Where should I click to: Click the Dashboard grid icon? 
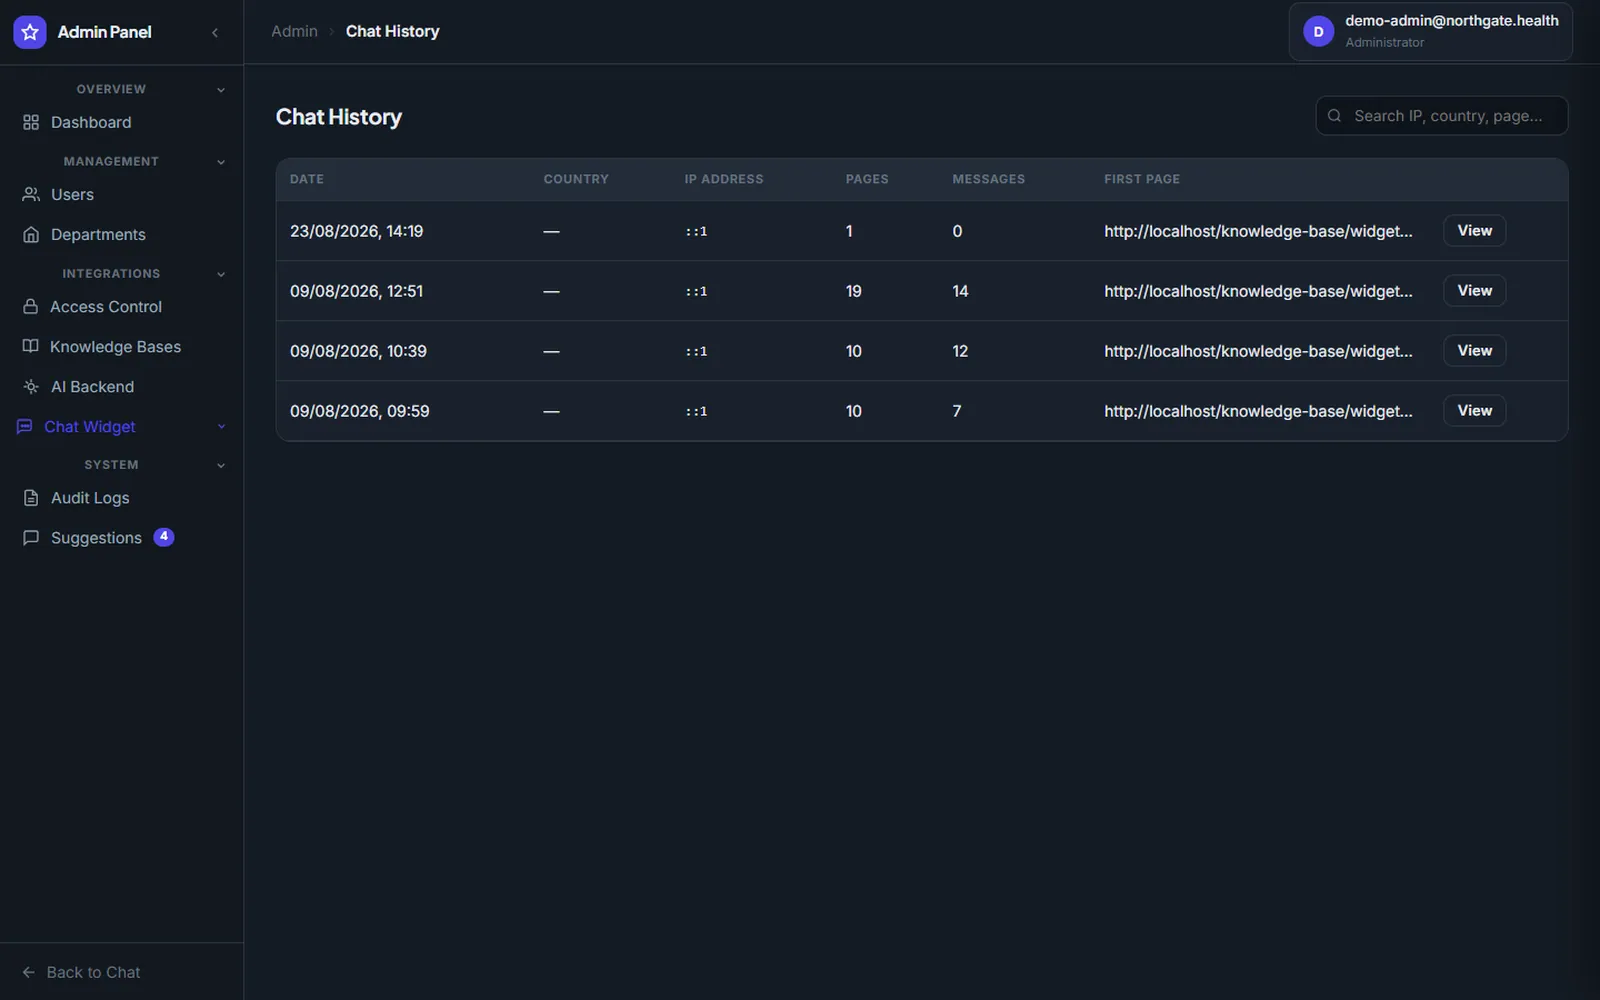[31, 122]
